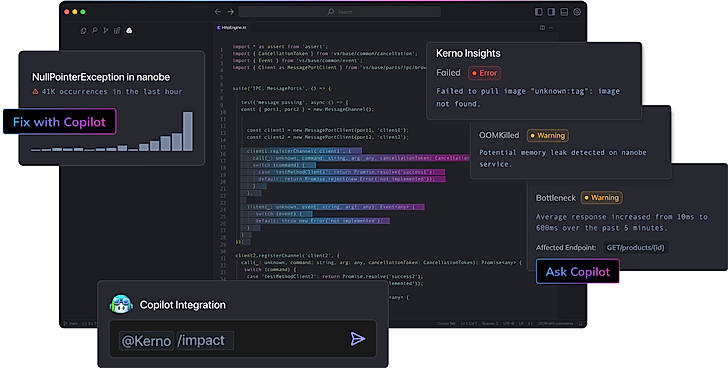The width and height of the screenshot is (728, 368).
Task: Click the '41K occurrences in the last hour' text
Action: [112, 92]
